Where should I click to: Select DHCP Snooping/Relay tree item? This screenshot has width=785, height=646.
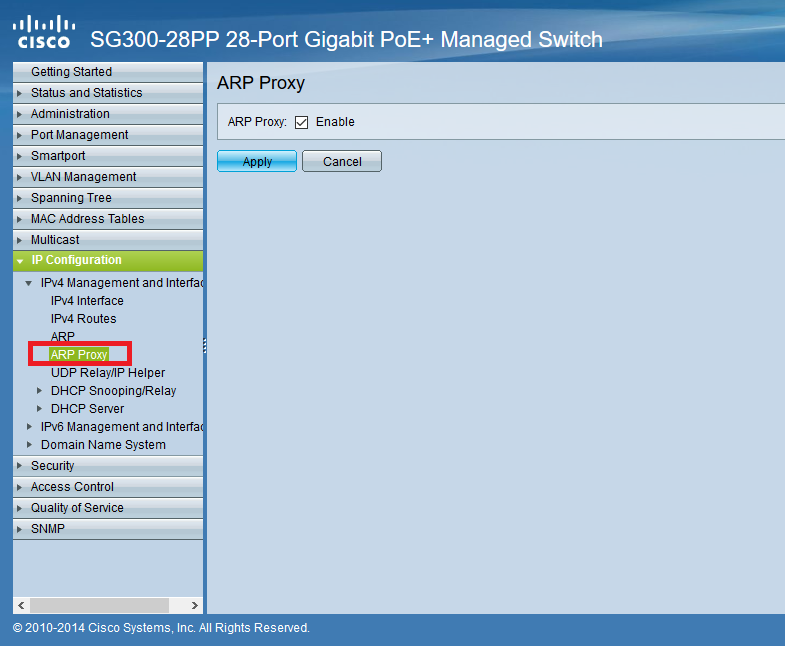114,391
